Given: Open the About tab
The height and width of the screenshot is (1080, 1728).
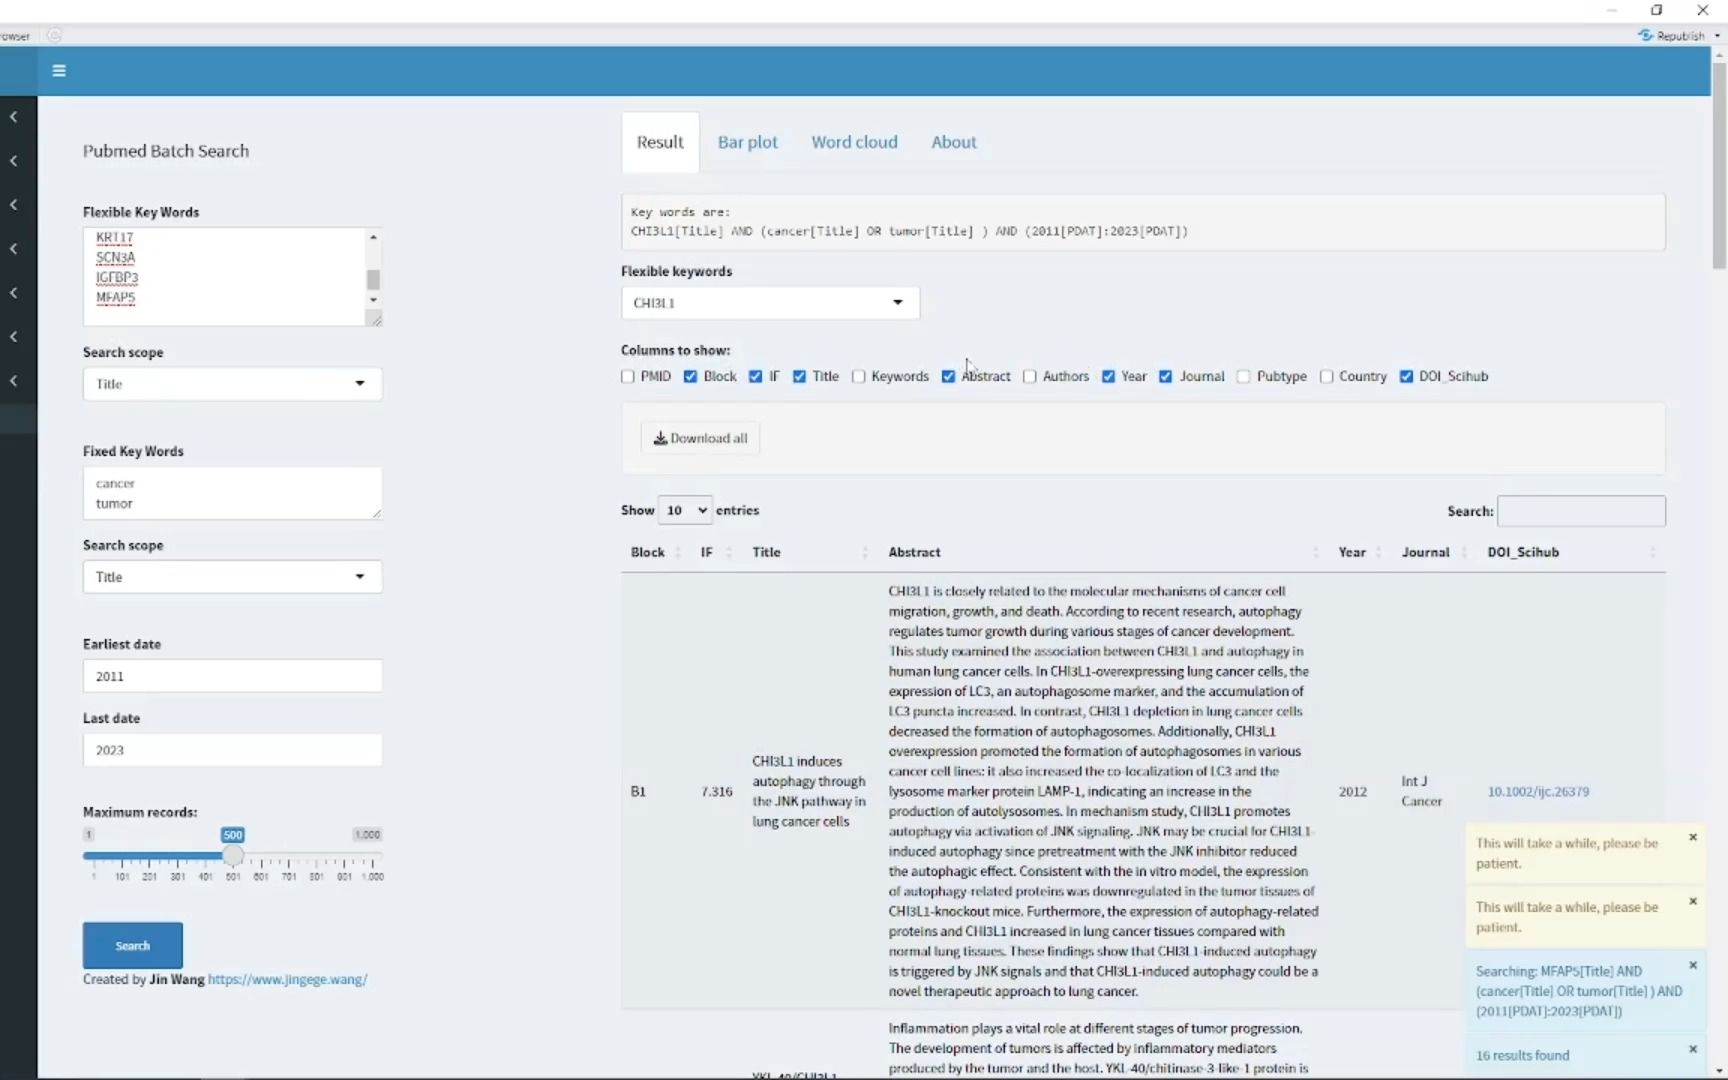Looking at the screenshot, I should 953,142.
